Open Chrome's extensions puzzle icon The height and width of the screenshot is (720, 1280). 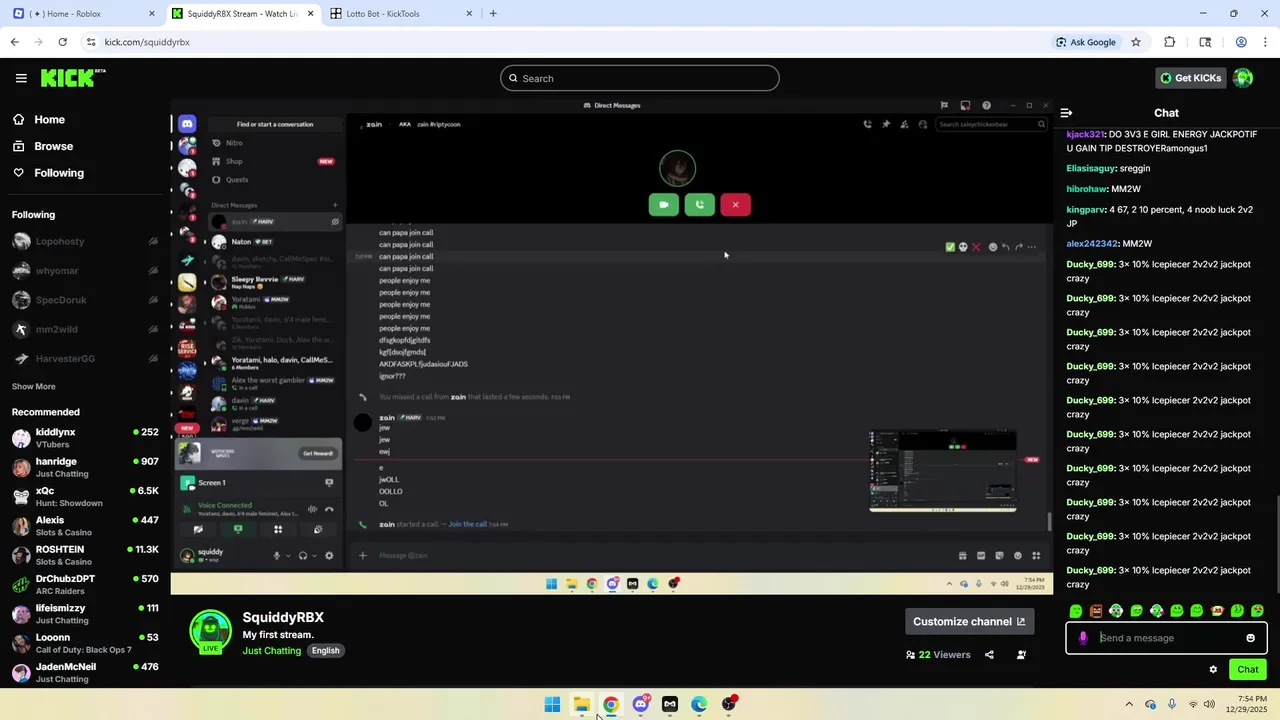pos(1169,42)
